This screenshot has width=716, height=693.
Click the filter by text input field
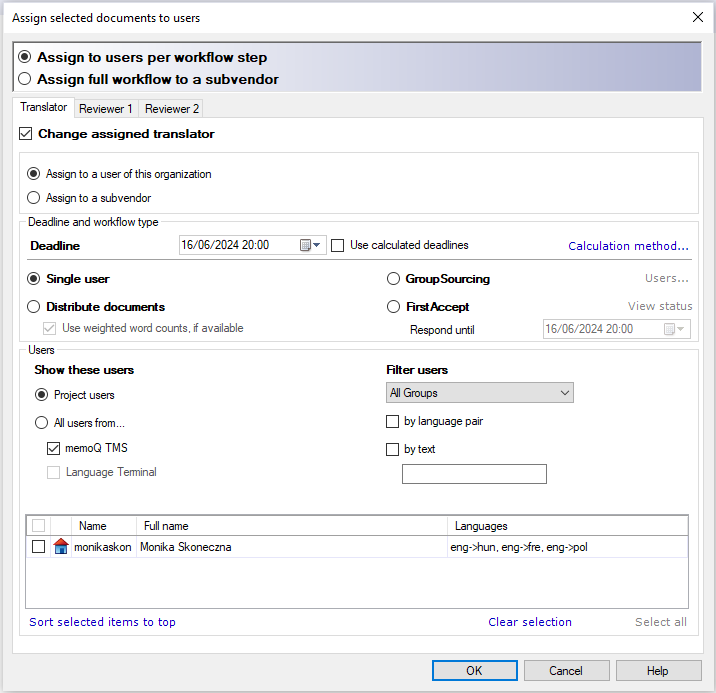[474, 474]
